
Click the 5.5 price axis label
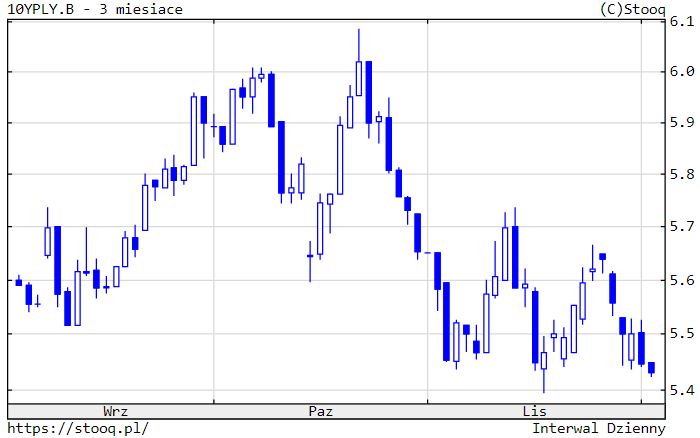point(681,333)
